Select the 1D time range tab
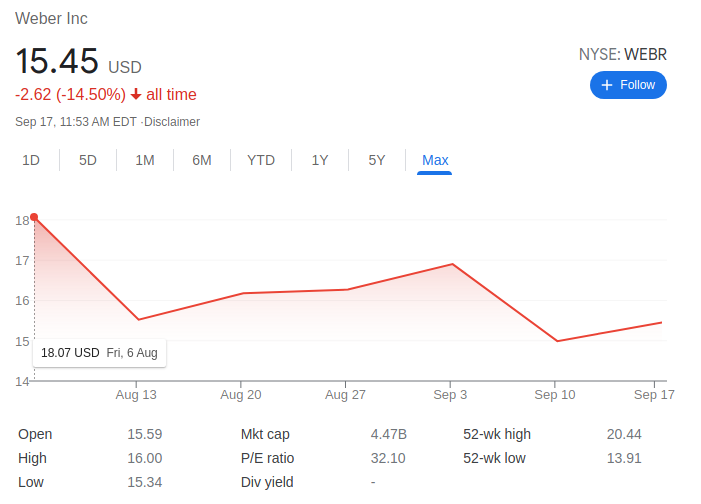 31,160
